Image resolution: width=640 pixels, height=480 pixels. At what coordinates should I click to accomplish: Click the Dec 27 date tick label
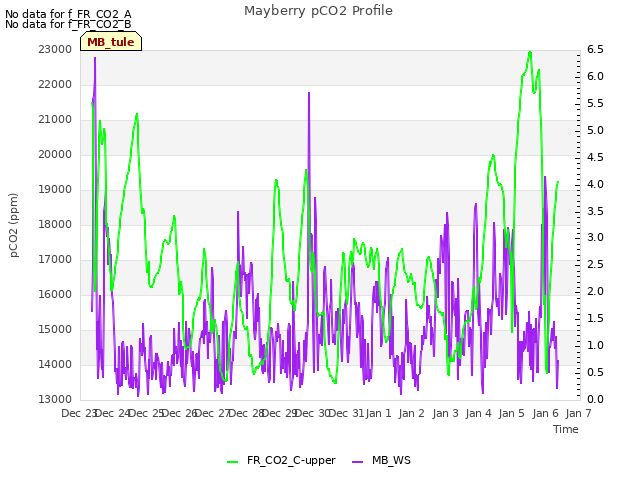coord(213,413)
